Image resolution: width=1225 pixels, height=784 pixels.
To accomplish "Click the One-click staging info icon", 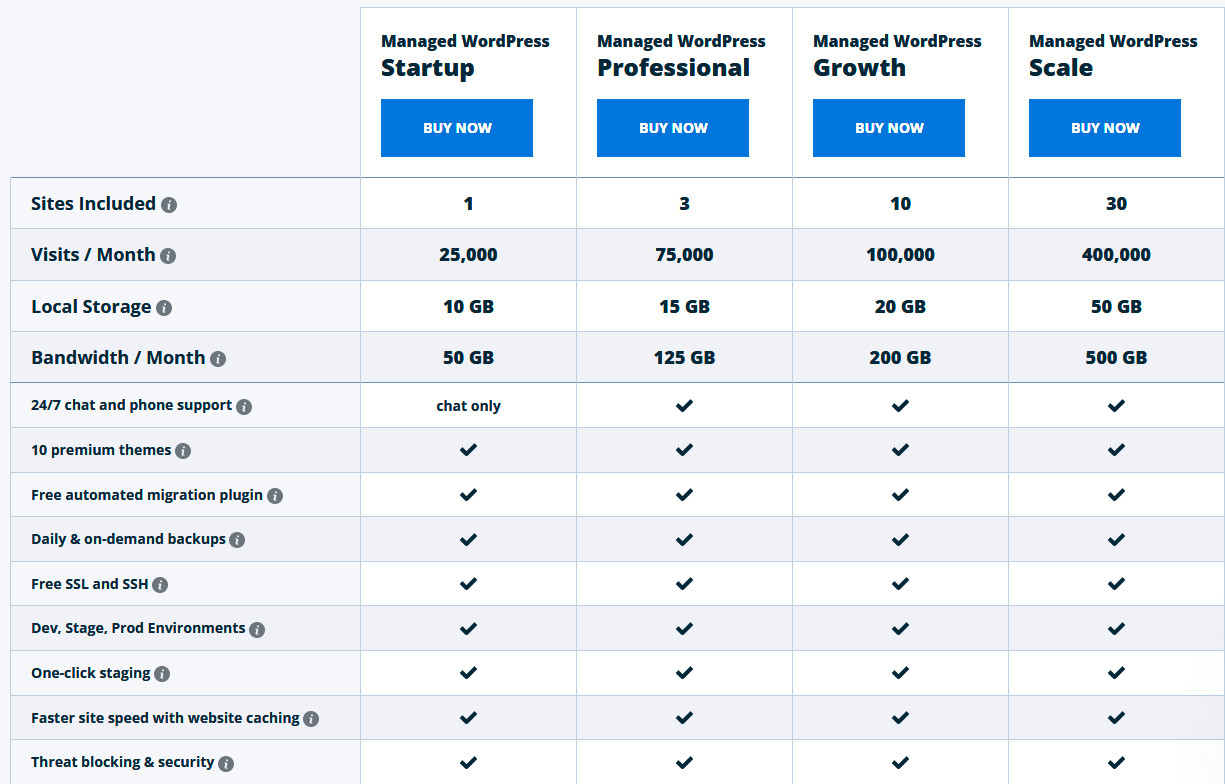I will tap(162, 673).
